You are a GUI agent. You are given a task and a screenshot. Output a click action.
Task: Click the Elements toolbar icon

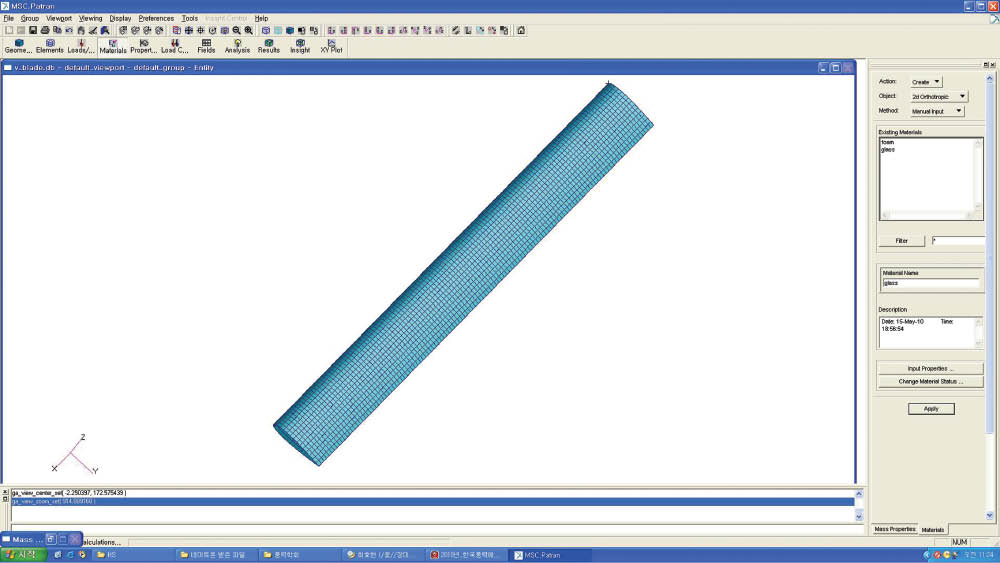pyautogui.click(x=50, y=45)
